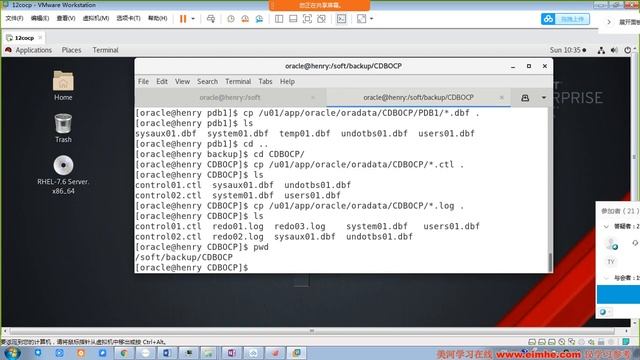Open the VMware 选项卡(T) menu
Viewport: 640px width, 360px height.
[x=128, y=18]
